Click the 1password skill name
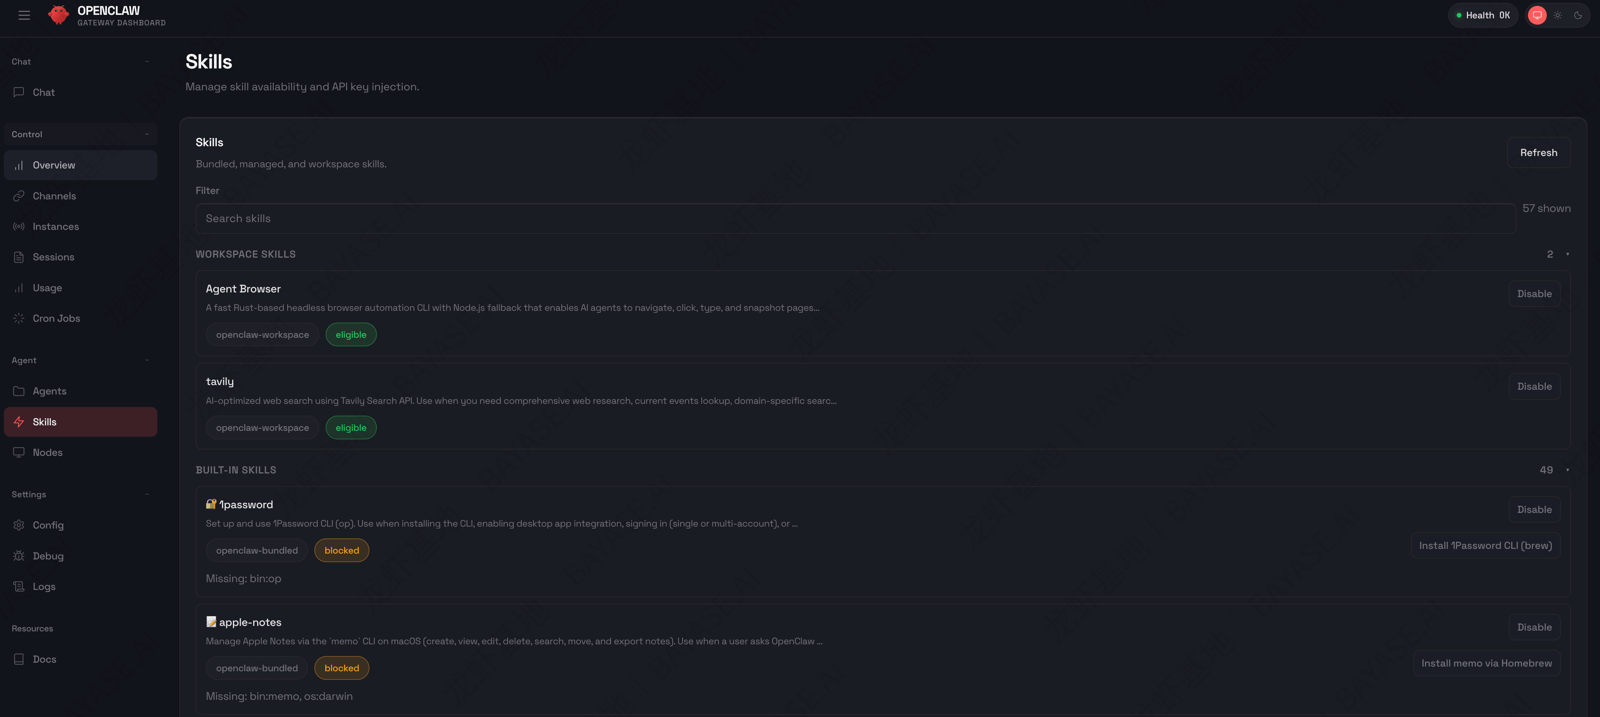The height and width of the screenshot is (717, 1600). tap(246, 505)
